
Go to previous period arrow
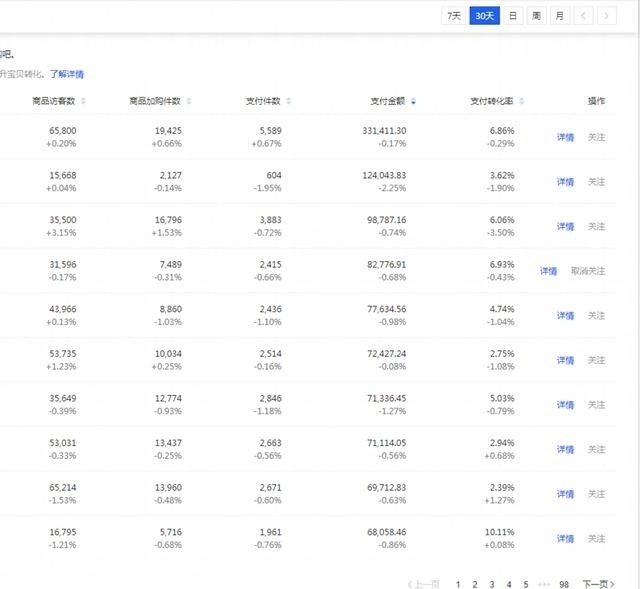tap(583, 16)
